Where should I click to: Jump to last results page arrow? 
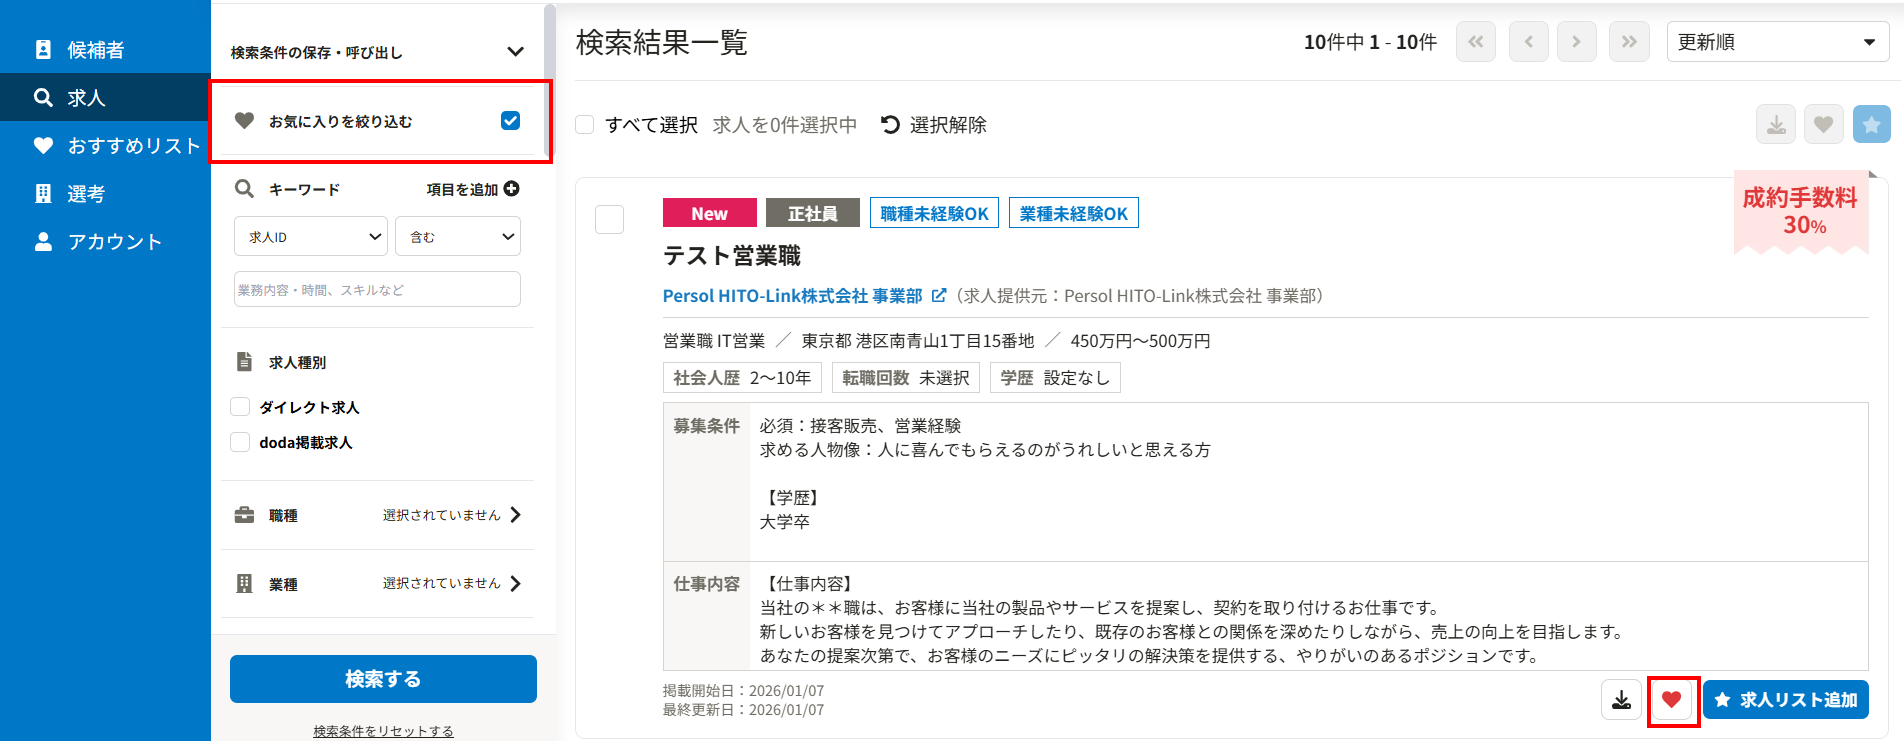(x=1629, y=42)
